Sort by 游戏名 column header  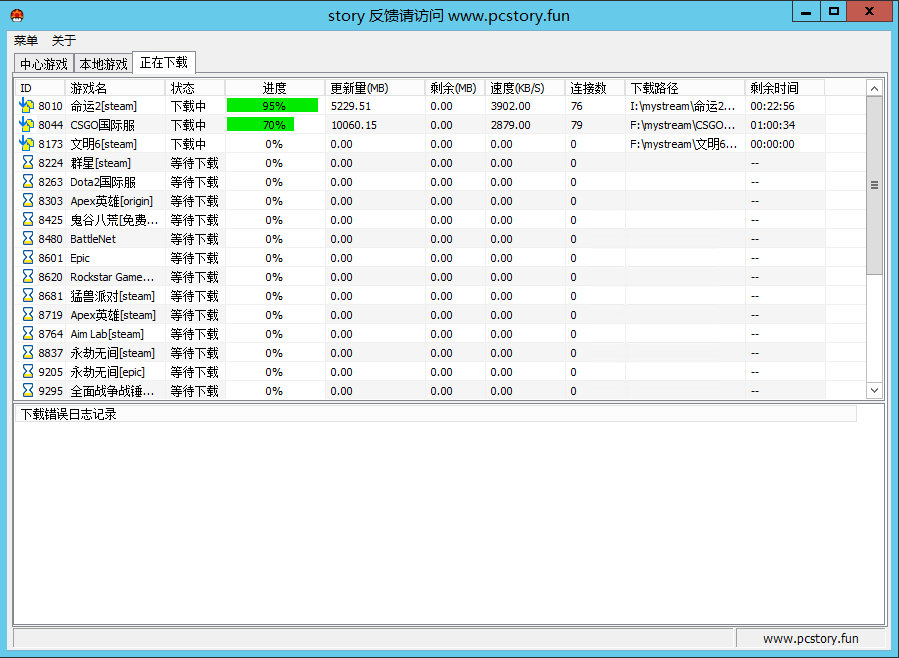(x=116, y=88)
